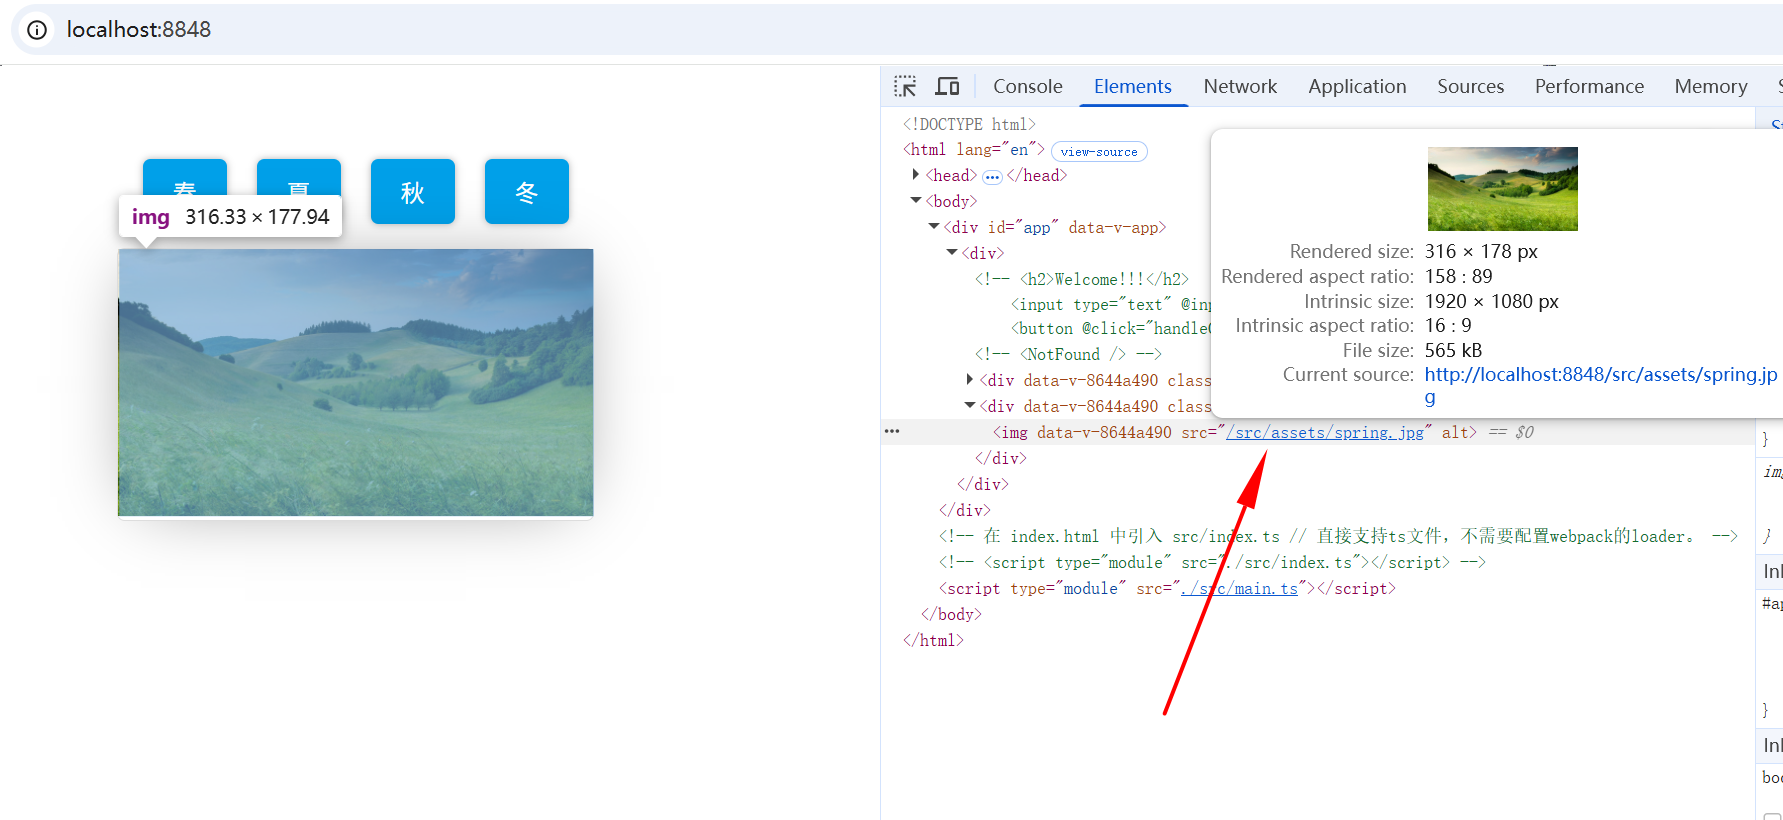Open the Performance tab
The width and height of the screenshot is (1783, 820).
pyautogui.click(x=1589, y=86)
